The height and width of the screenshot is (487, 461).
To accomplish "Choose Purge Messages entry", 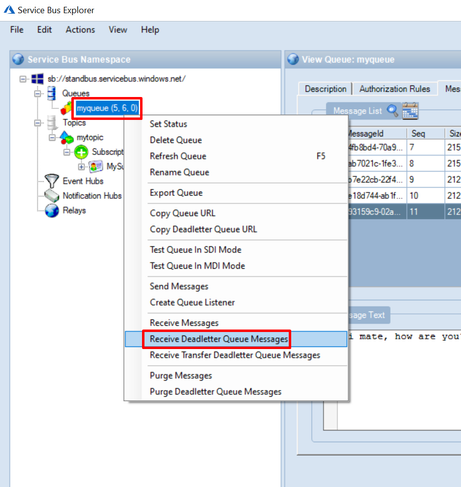I will tap(236, 375).
